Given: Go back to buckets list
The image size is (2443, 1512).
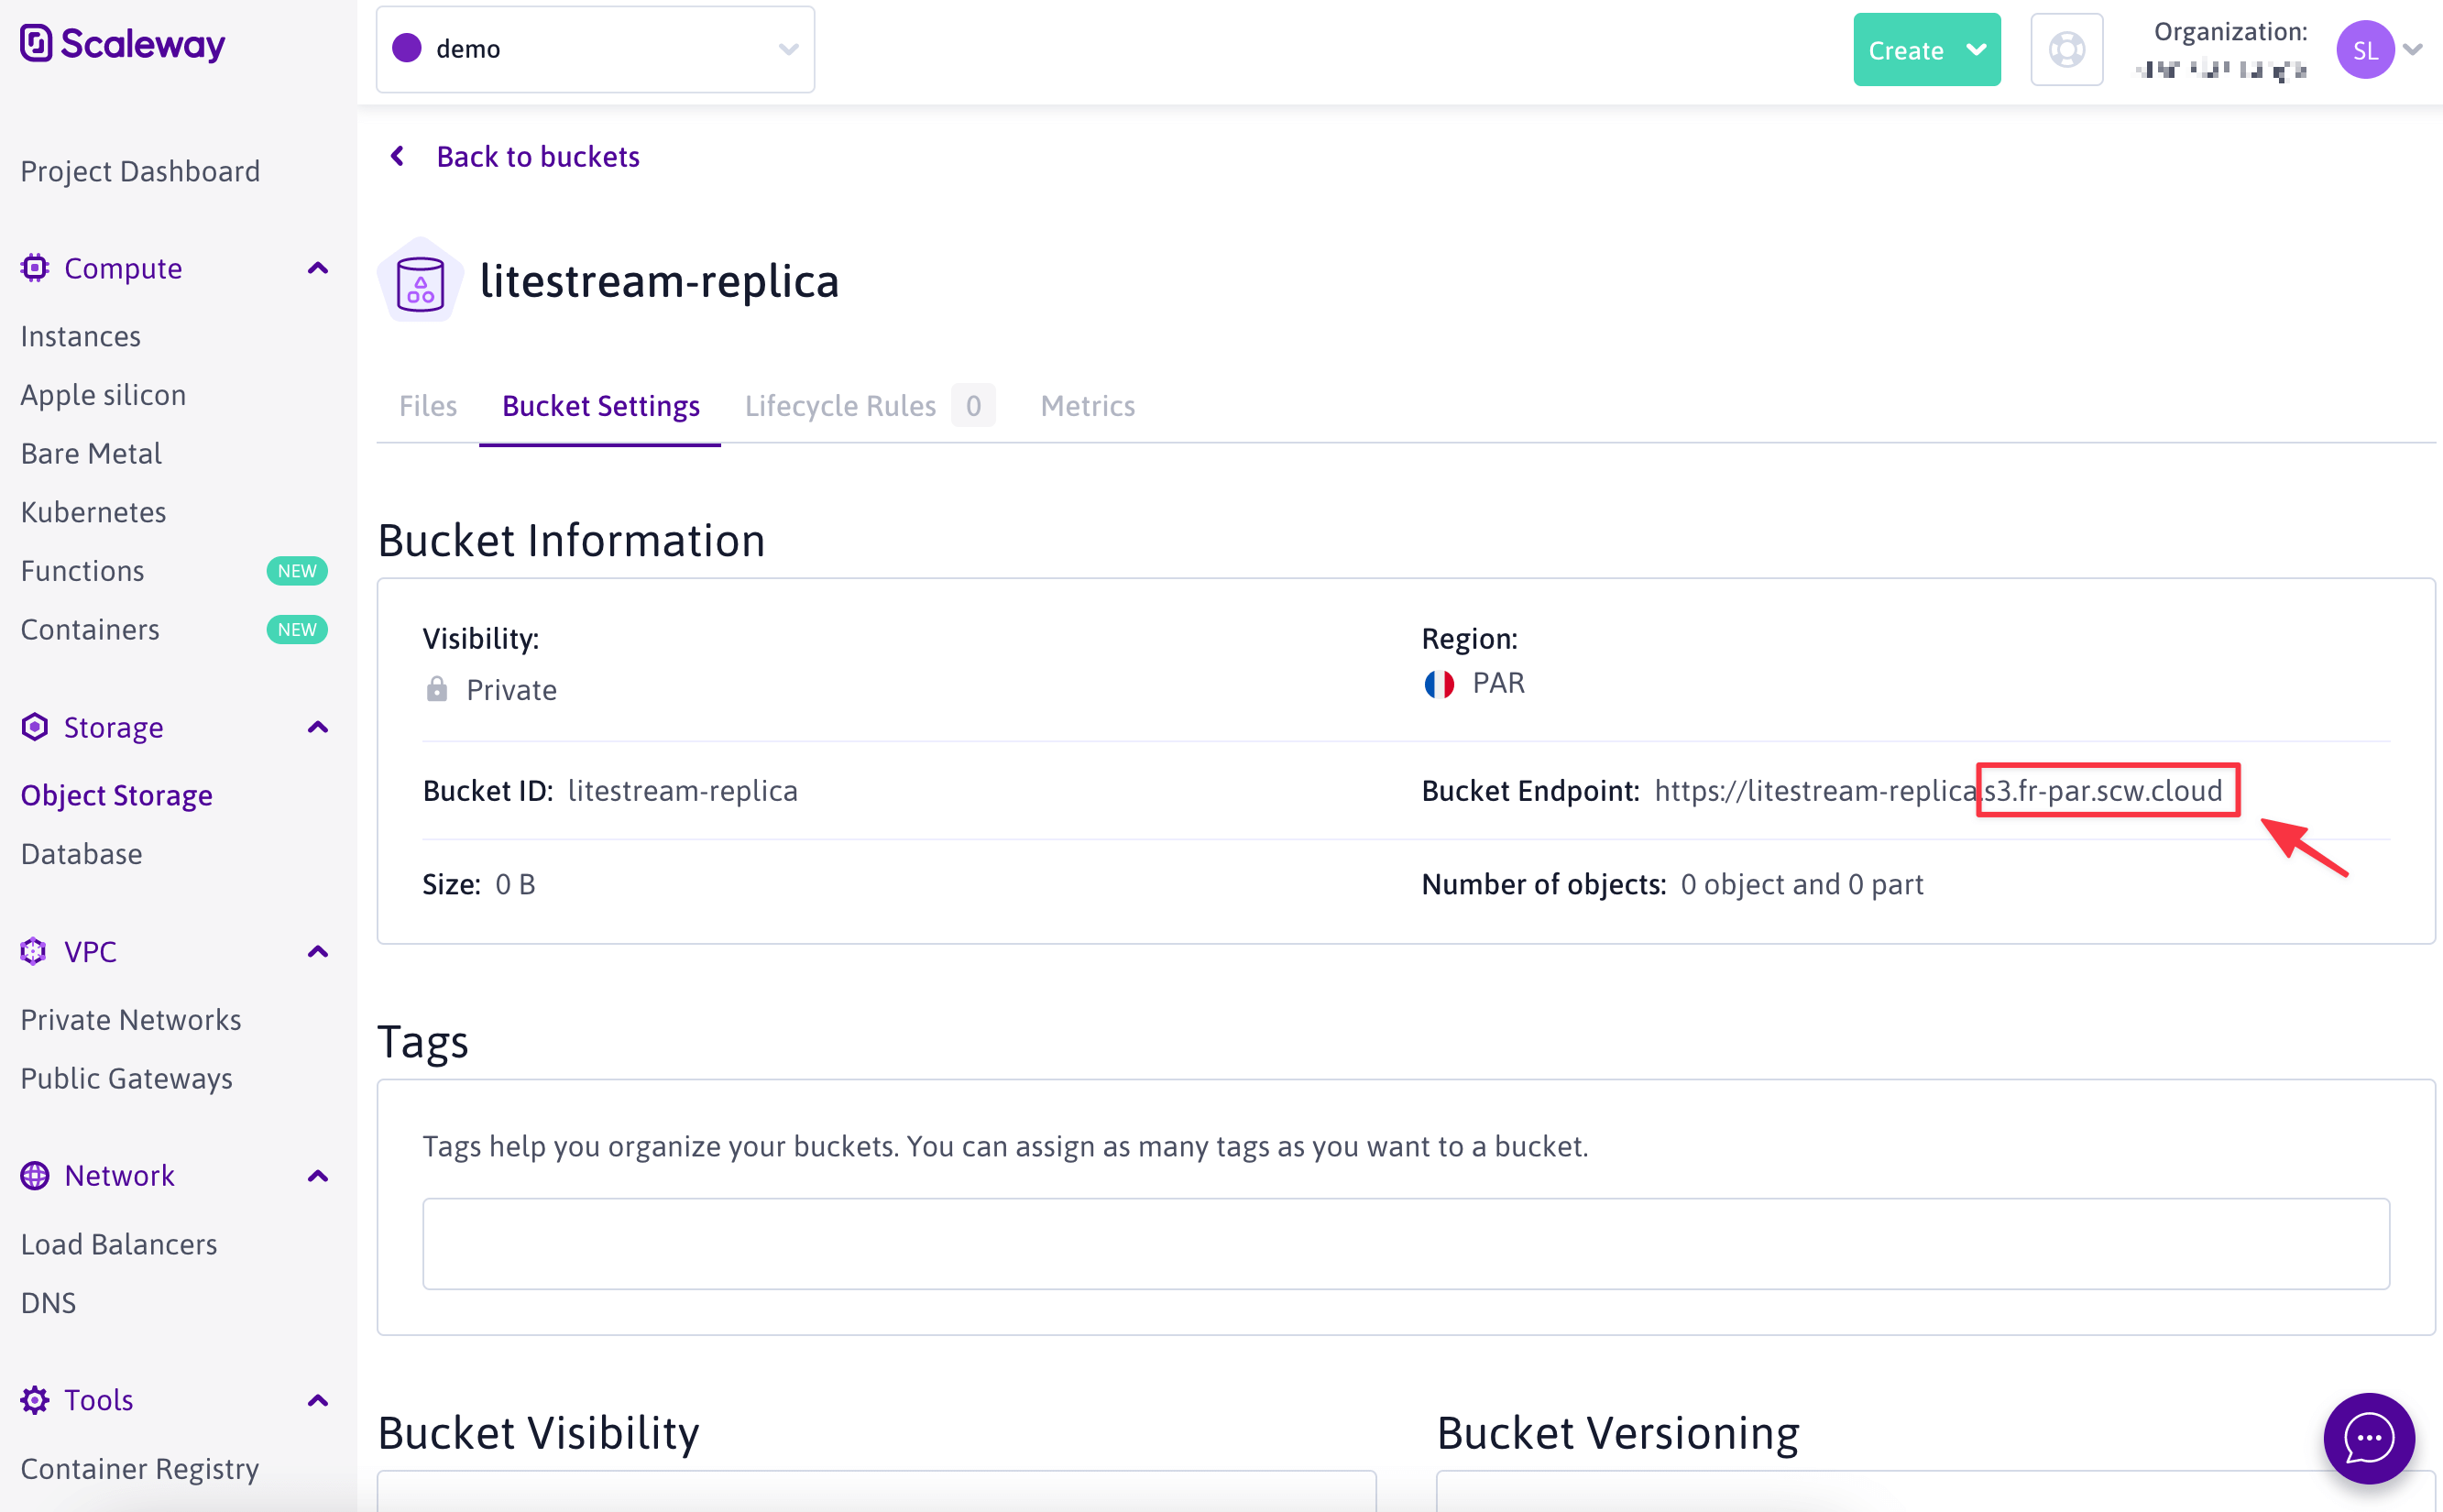Looking at the screenshot, I should coord(537,156).
